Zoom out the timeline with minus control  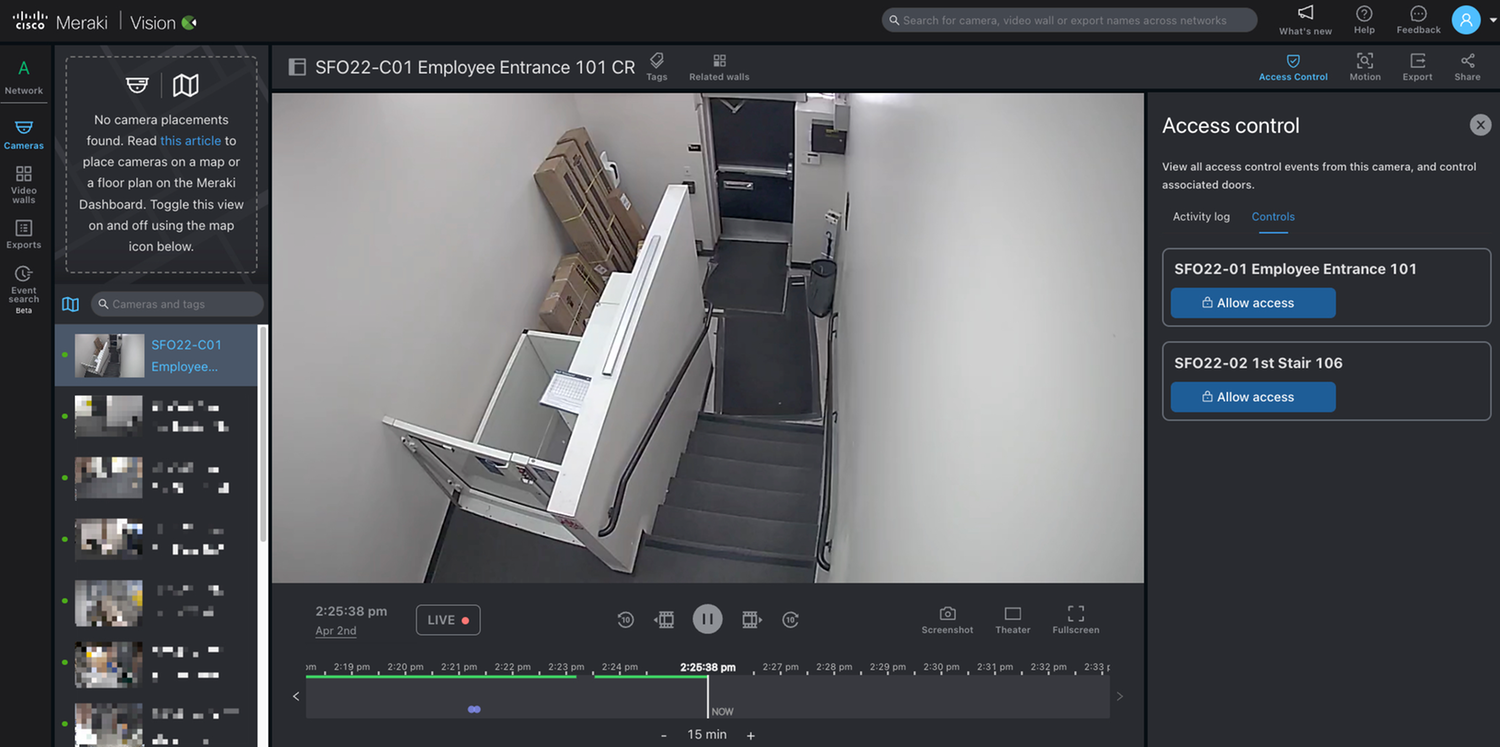663,734
